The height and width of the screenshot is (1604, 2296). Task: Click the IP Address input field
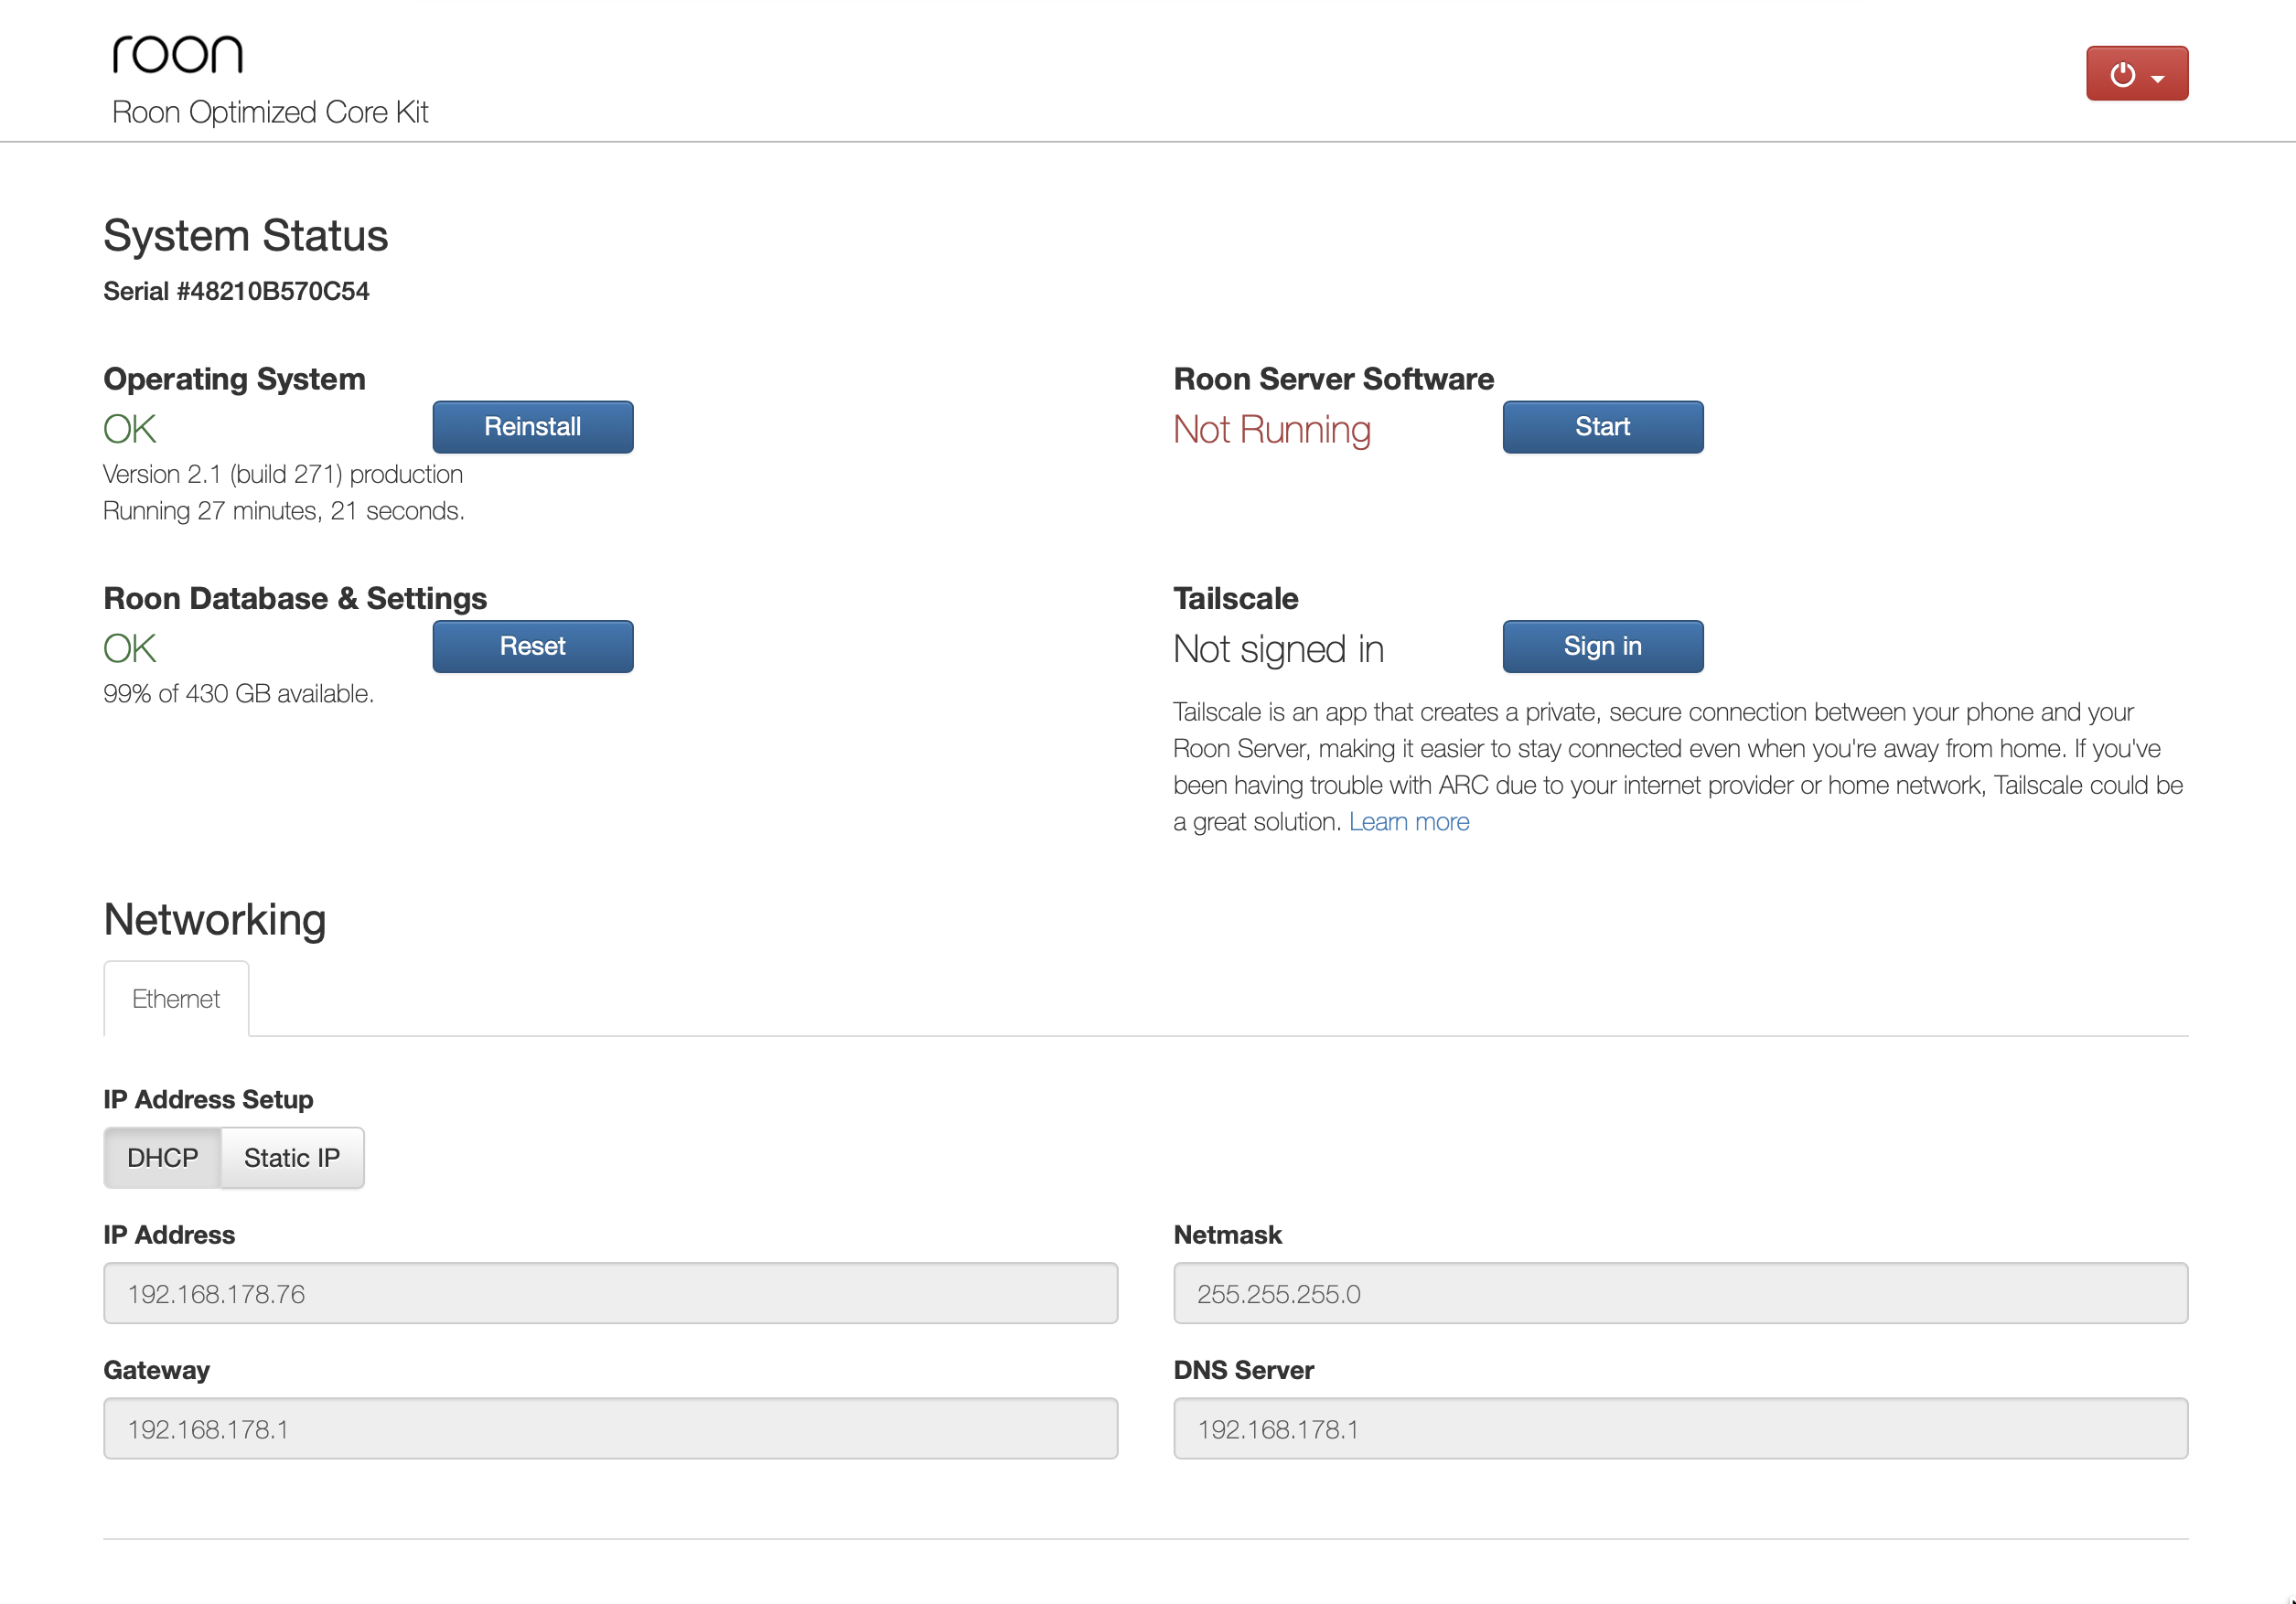(610, 1293)
